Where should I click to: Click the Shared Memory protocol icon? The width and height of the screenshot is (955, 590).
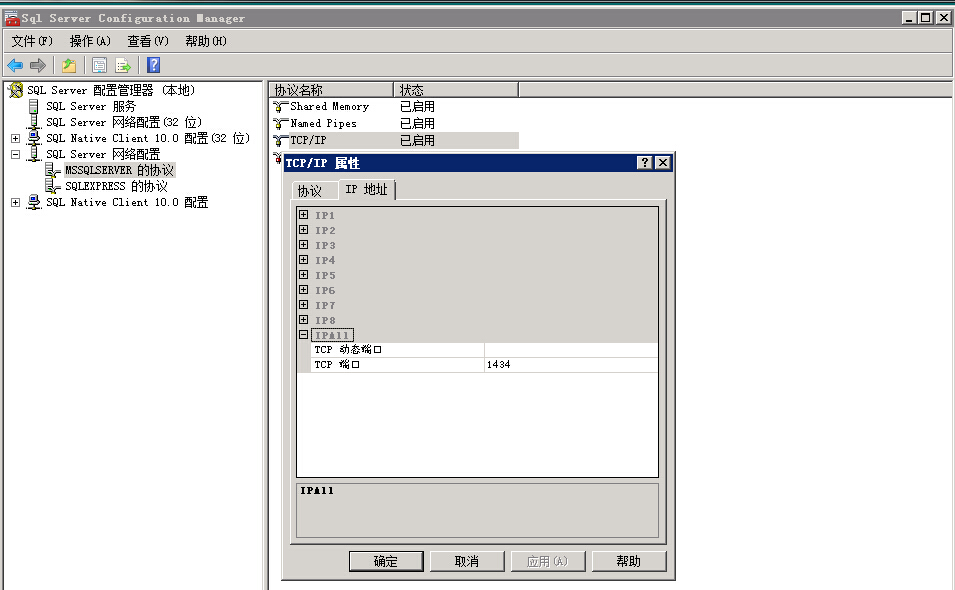point(280,107)
